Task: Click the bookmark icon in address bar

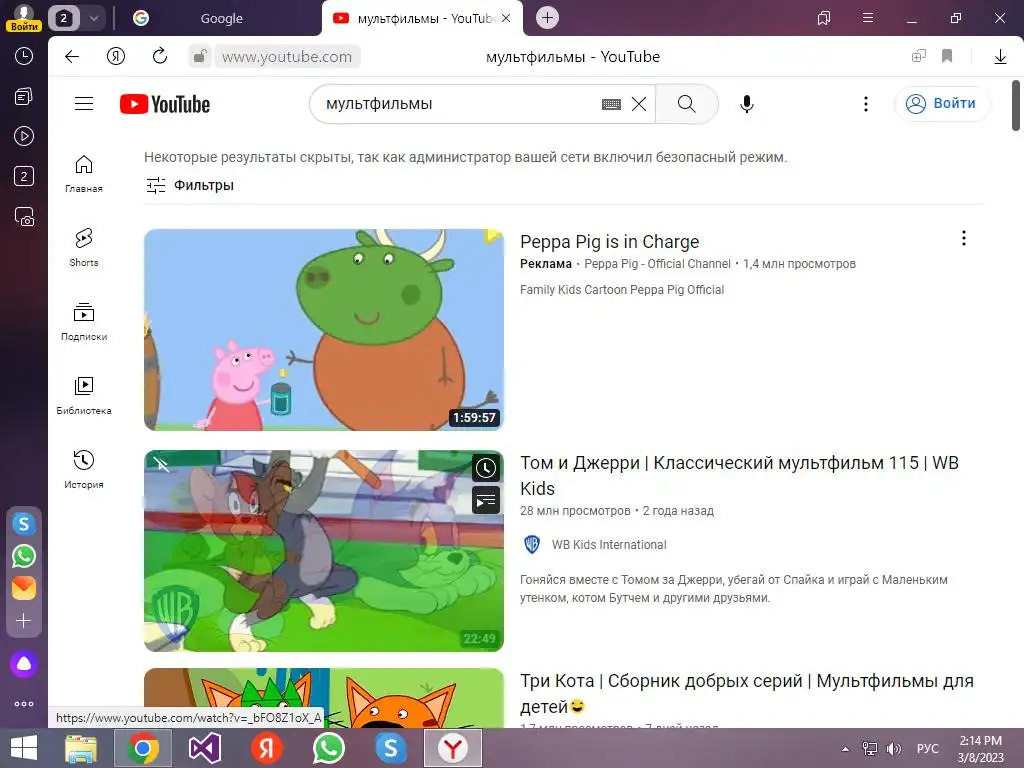Action: point(947,56)
